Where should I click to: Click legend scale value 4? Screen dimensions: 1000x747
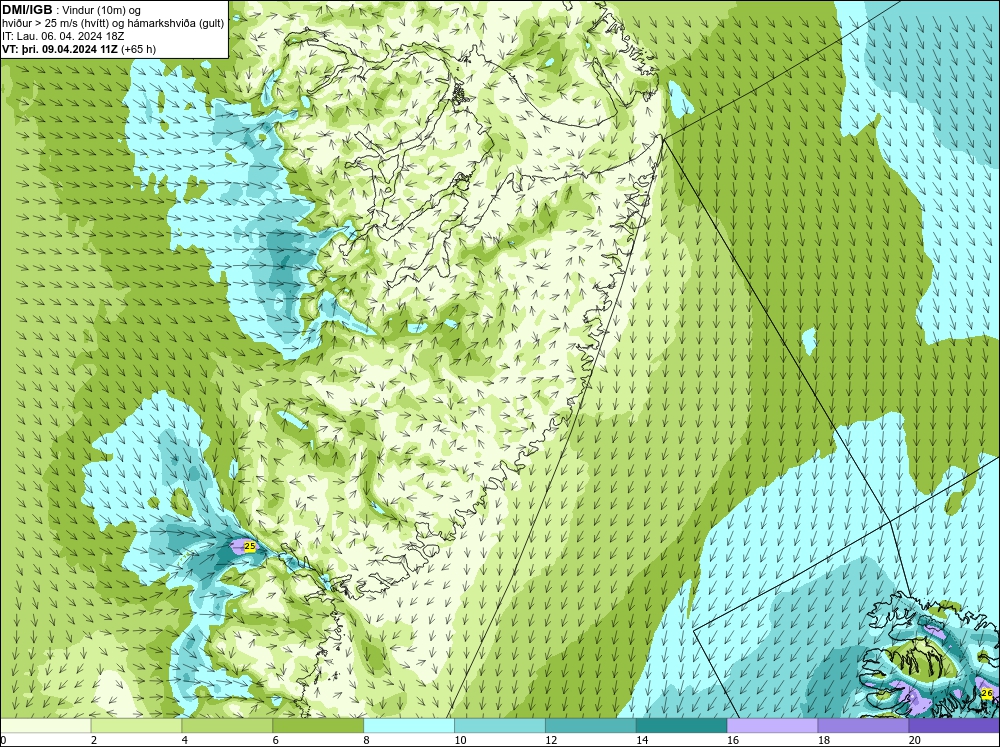pos(185,740)
